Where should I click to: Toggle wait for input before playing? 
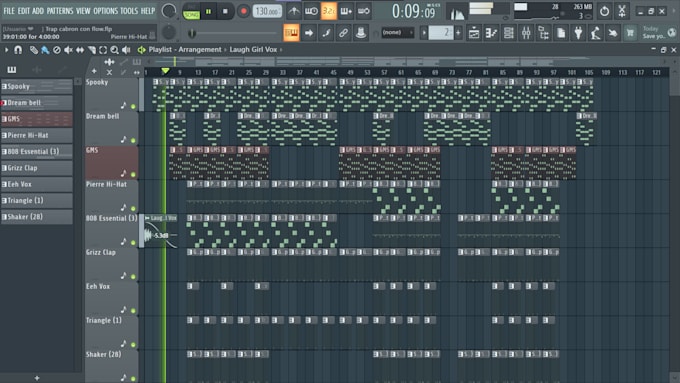311,11
